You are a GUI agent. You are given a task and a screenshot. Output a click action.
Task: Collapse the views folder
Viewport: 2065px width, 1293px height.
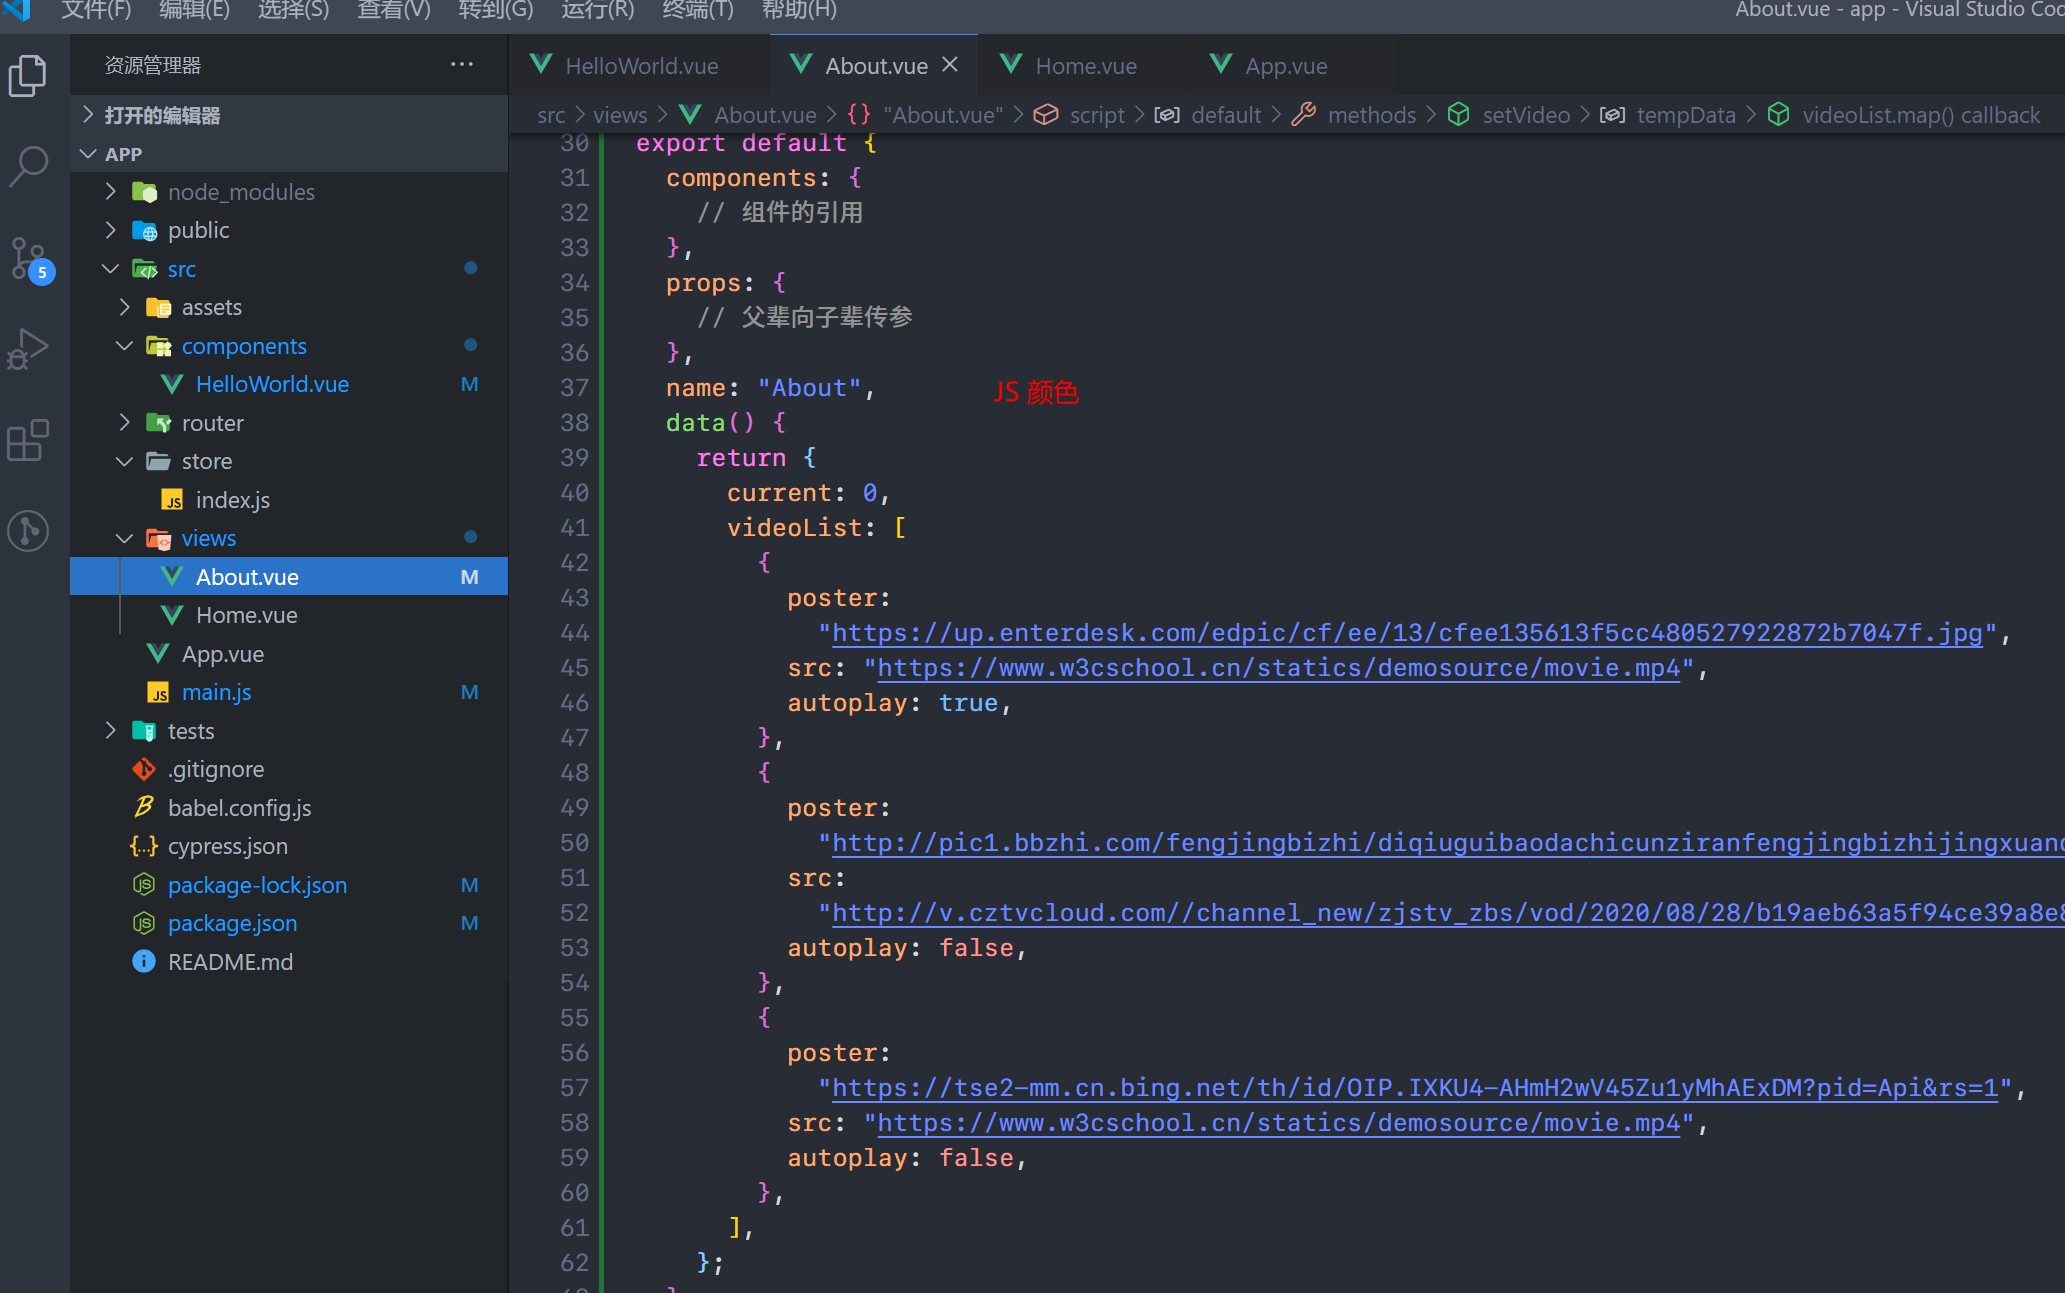[289, 538]
